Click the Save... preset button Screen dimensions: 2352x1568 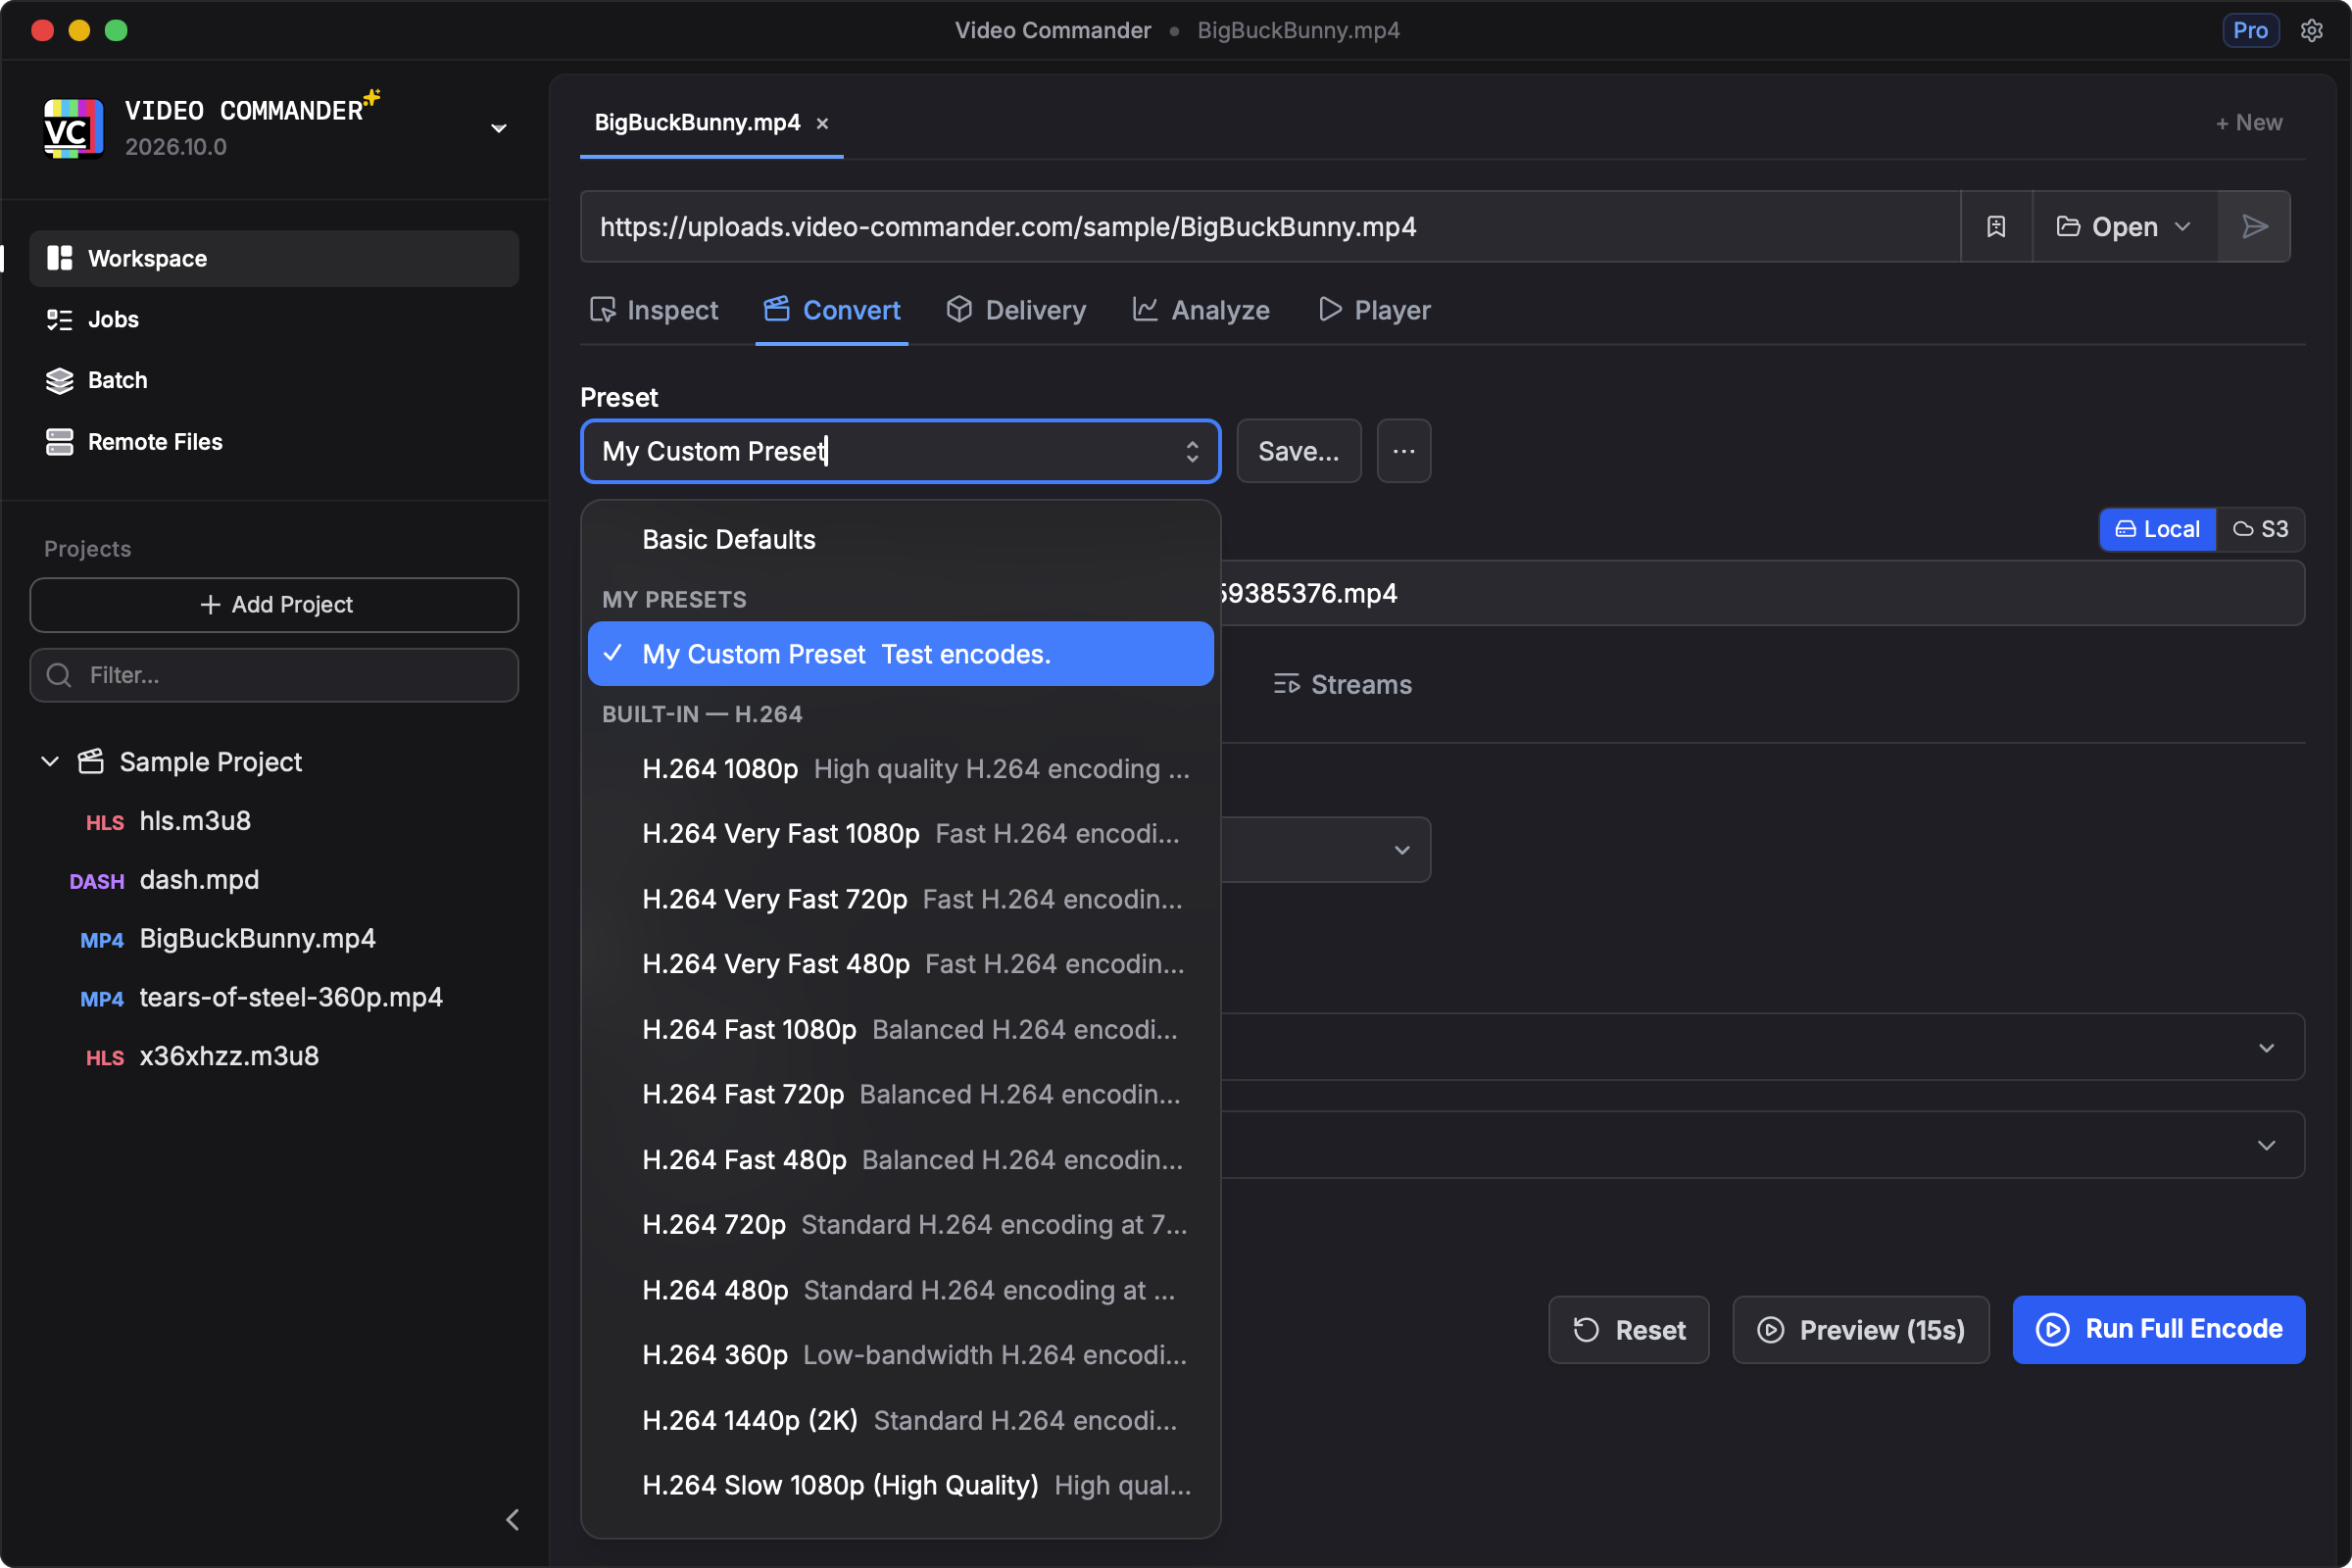point(1298,451)
